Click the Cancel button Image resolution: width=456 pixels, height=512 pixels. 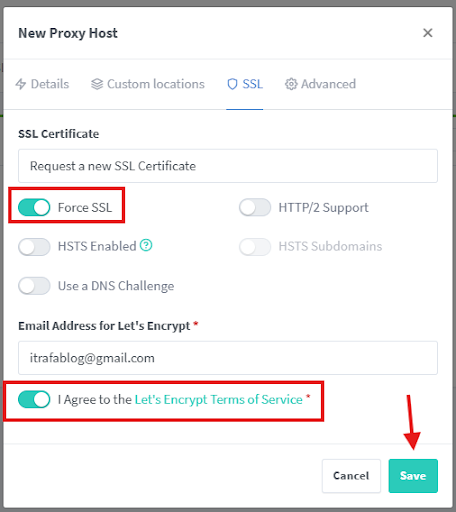351,476
